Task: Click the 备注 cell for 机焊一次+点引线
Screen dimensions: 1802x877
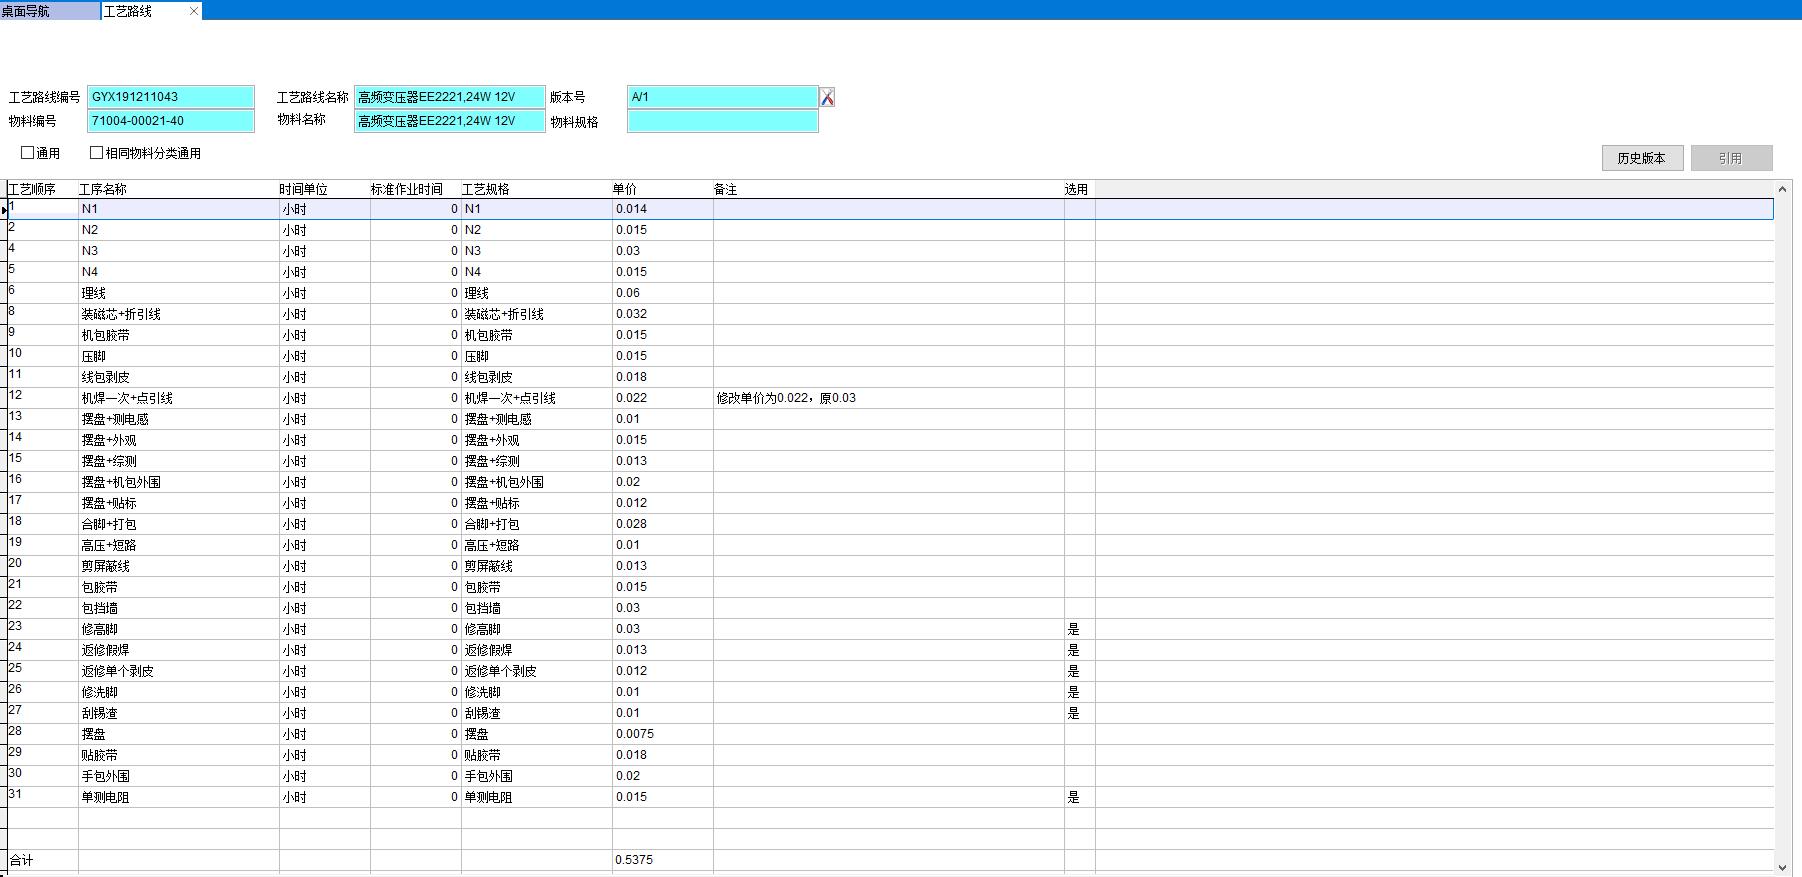Action: pos(887,398)
